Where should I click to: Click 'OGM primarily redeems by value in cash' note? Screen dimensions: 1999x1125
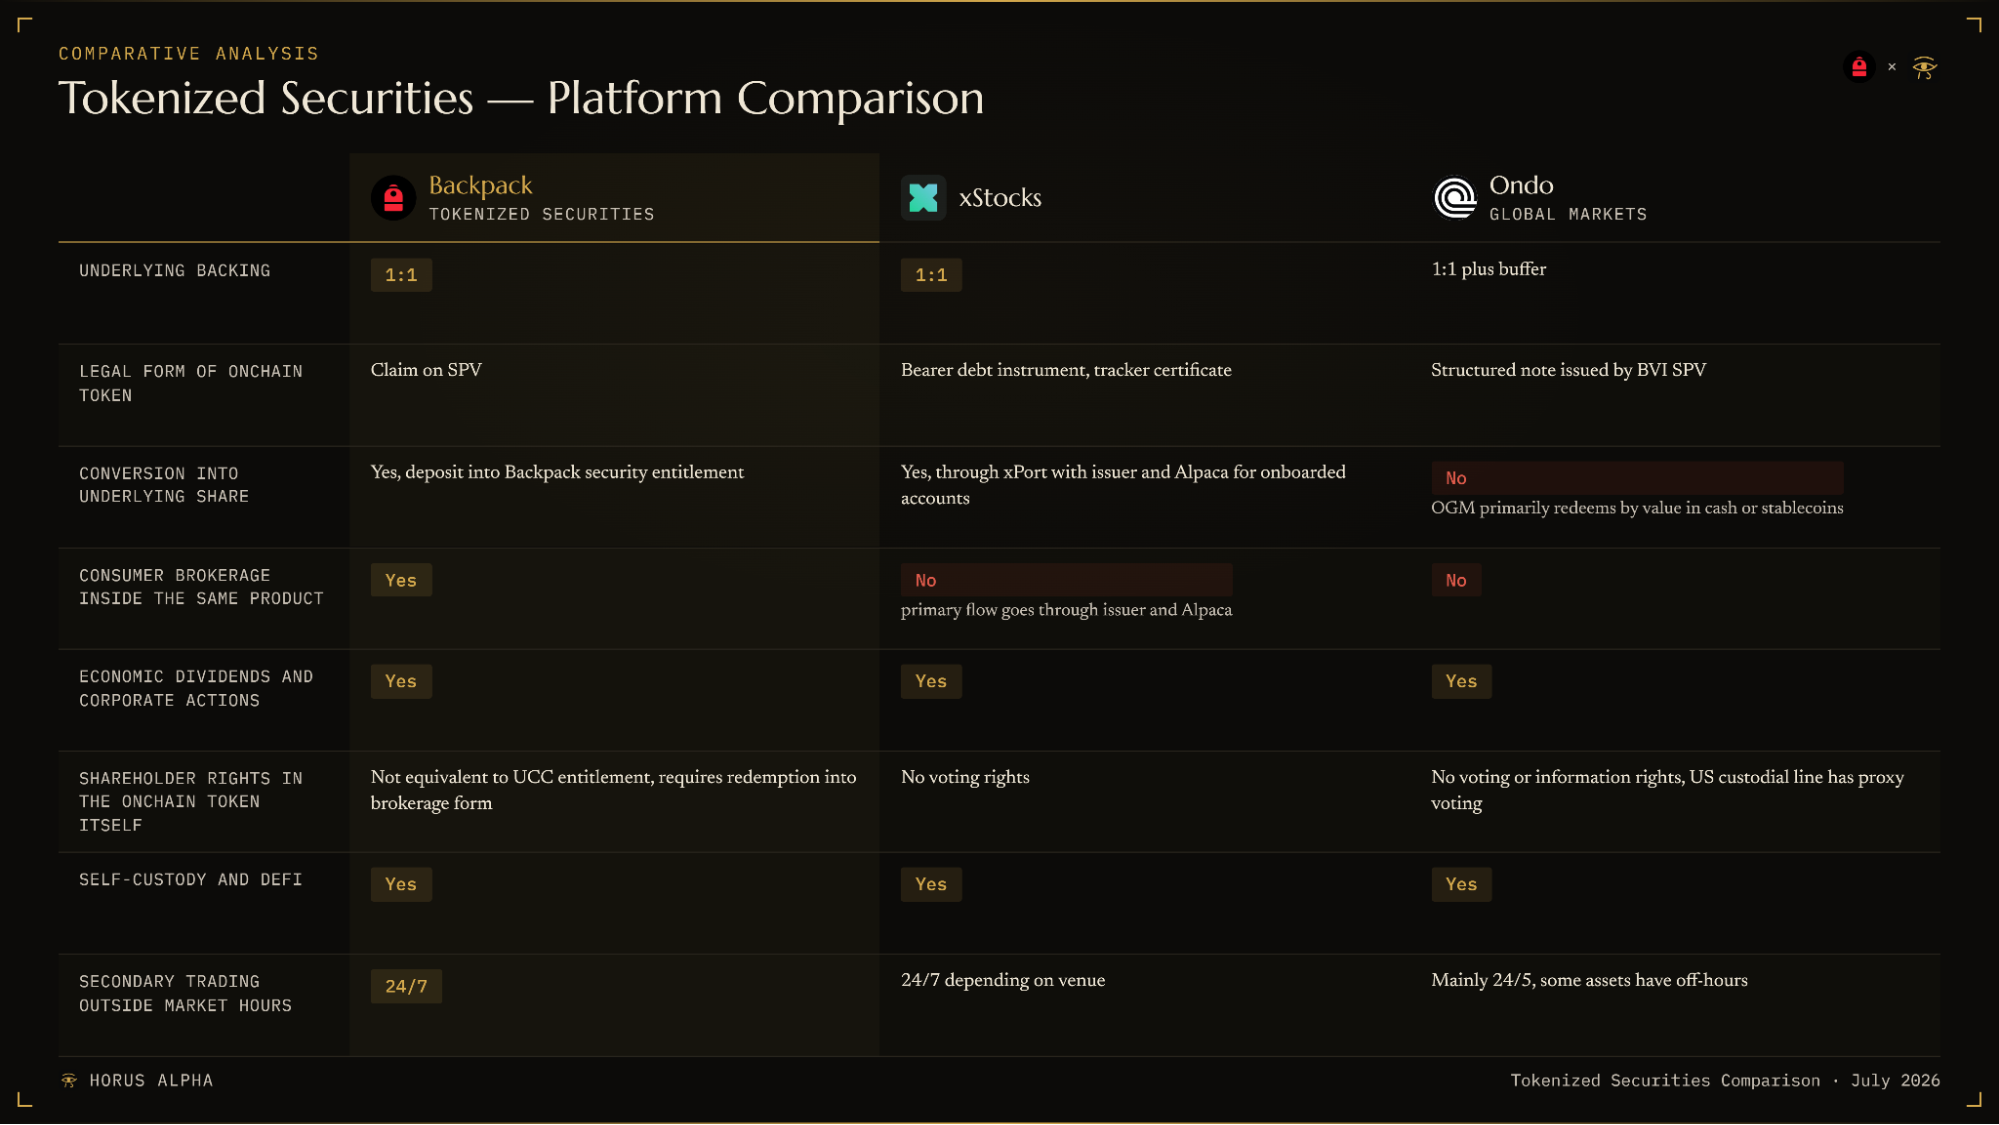1637,508
